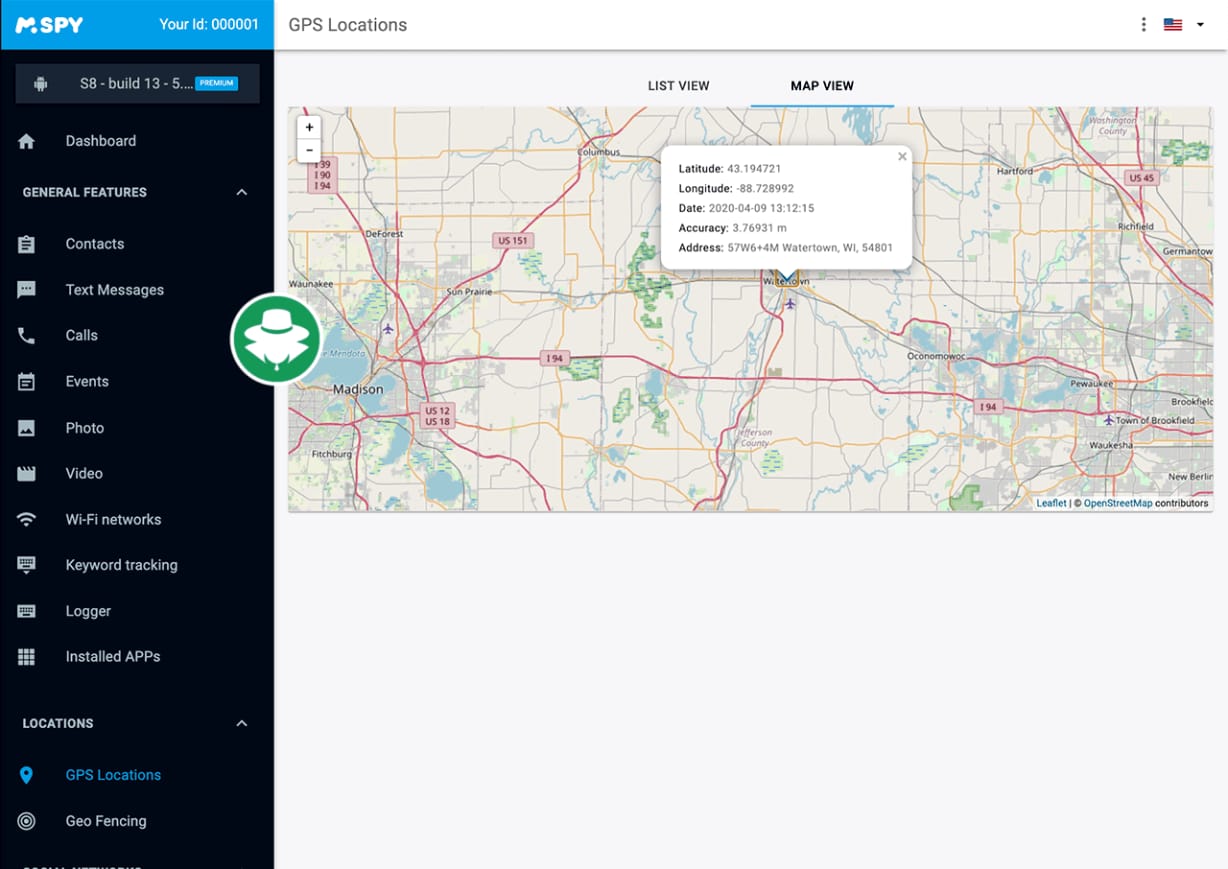
Task: Select the Calls phone icon
Action: (x=27, y=336)
